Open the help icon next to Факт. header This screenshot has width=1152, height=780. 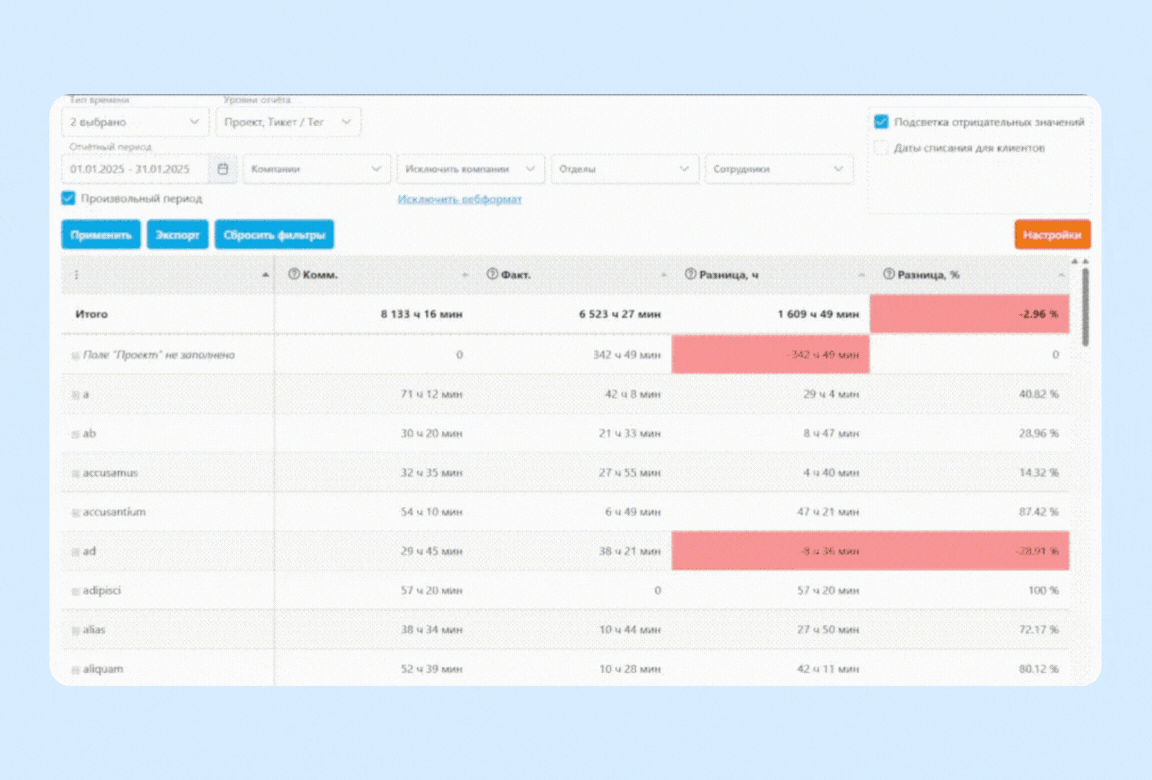pyautogui.click(x=492, y=274)
